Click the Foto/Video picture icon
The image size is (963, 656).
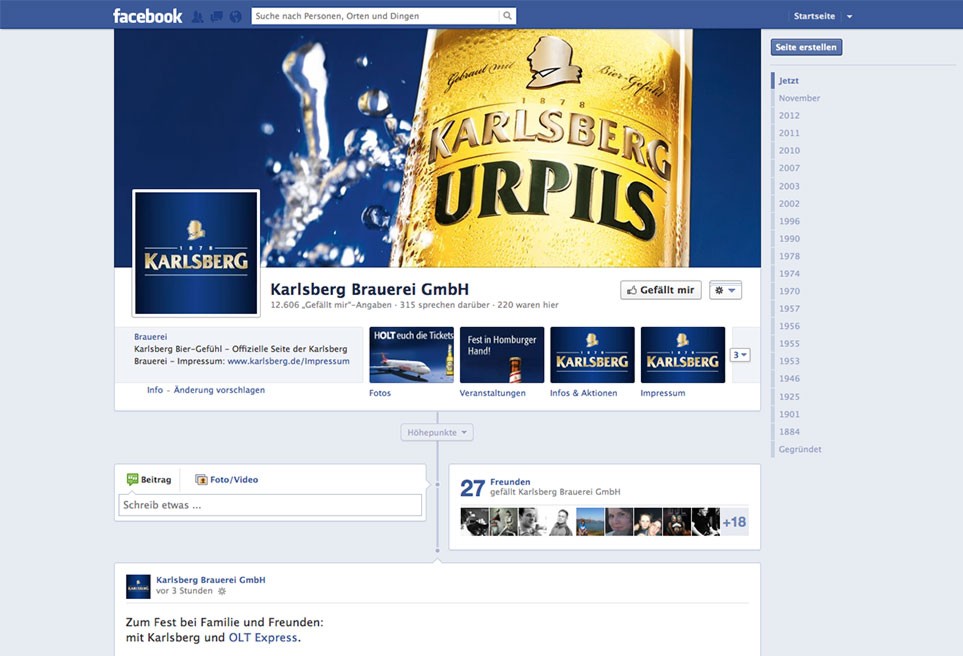point(201,480)
